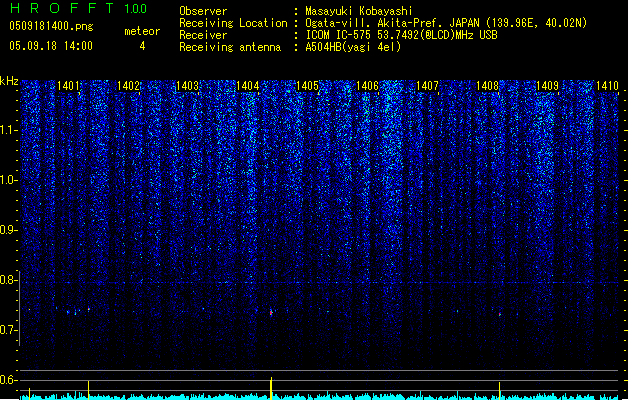Screen dimensions: 629x400
Task: Select the observer name Masayuki Kobayashi
Action: [x=359, y=11]
